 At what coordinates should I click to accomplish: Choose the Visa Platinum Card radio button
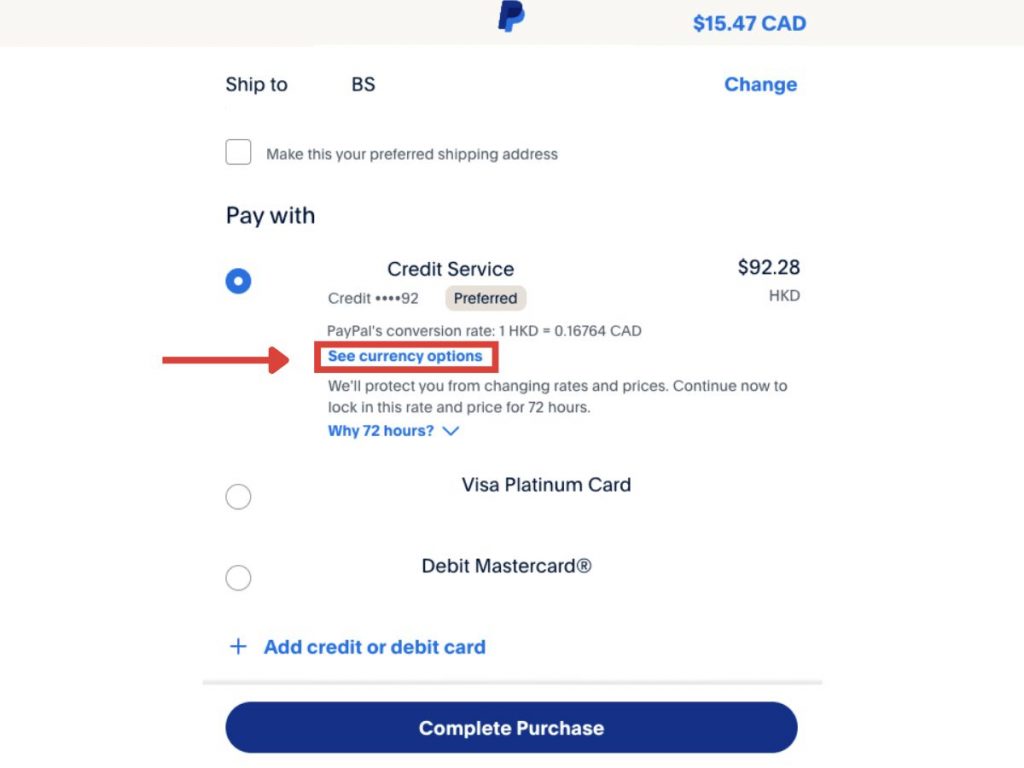[x=238, y=497]
